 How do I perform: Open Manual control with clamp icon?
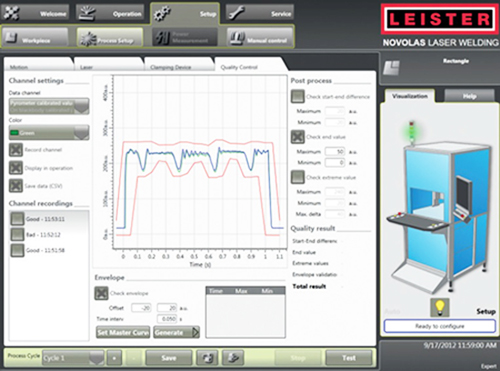pos(260,38)
